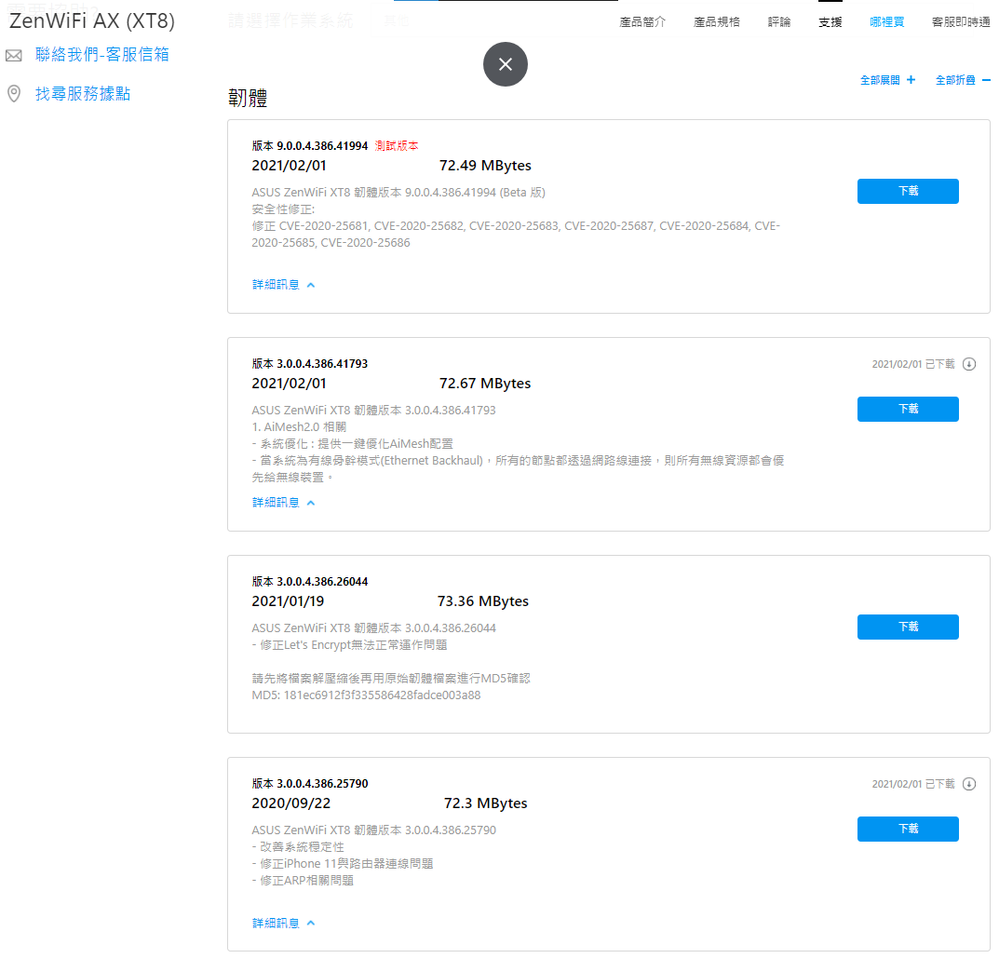Click downloaded icon for version 3.0.0.4.386.41793
This screenshot has height=958, width=999.
(969, 364)
